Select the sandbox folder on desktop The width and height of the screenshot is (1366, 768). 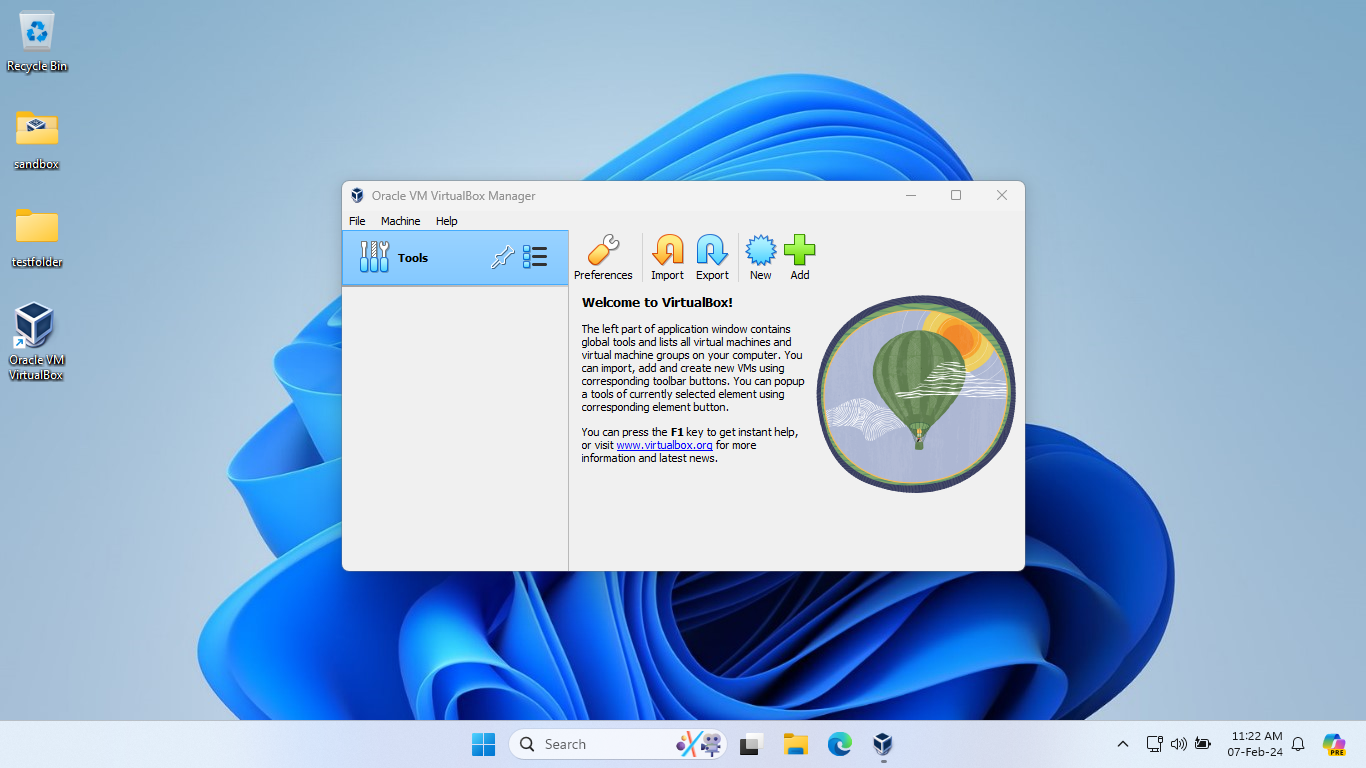coord(37,139)
